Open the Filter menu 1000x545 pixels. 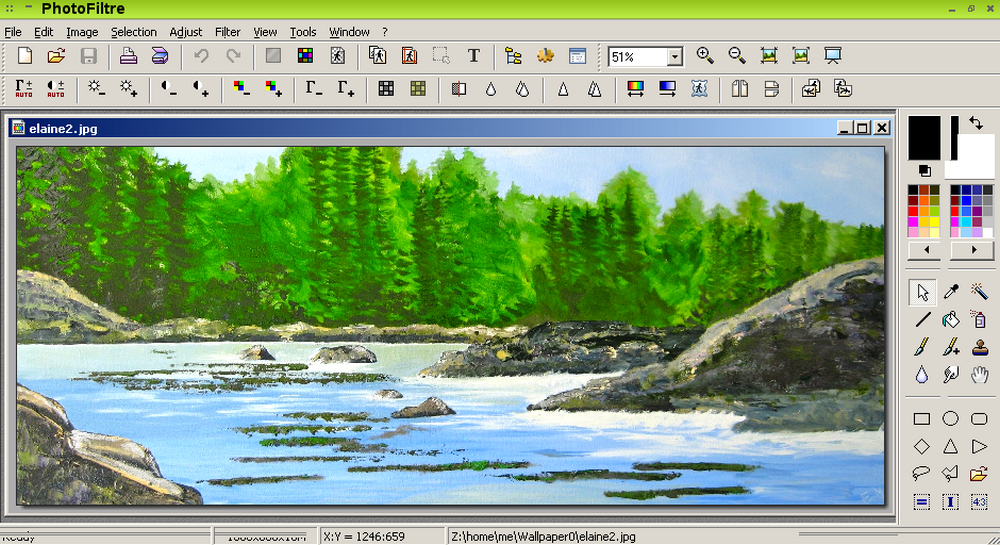228,32
